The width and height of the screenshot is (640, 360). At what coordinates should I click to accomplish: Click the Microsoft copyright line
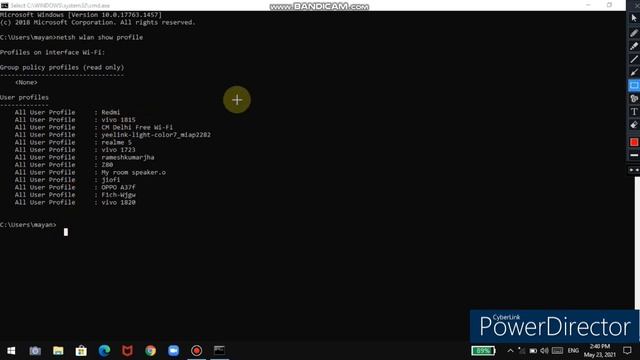coord(98,22)
